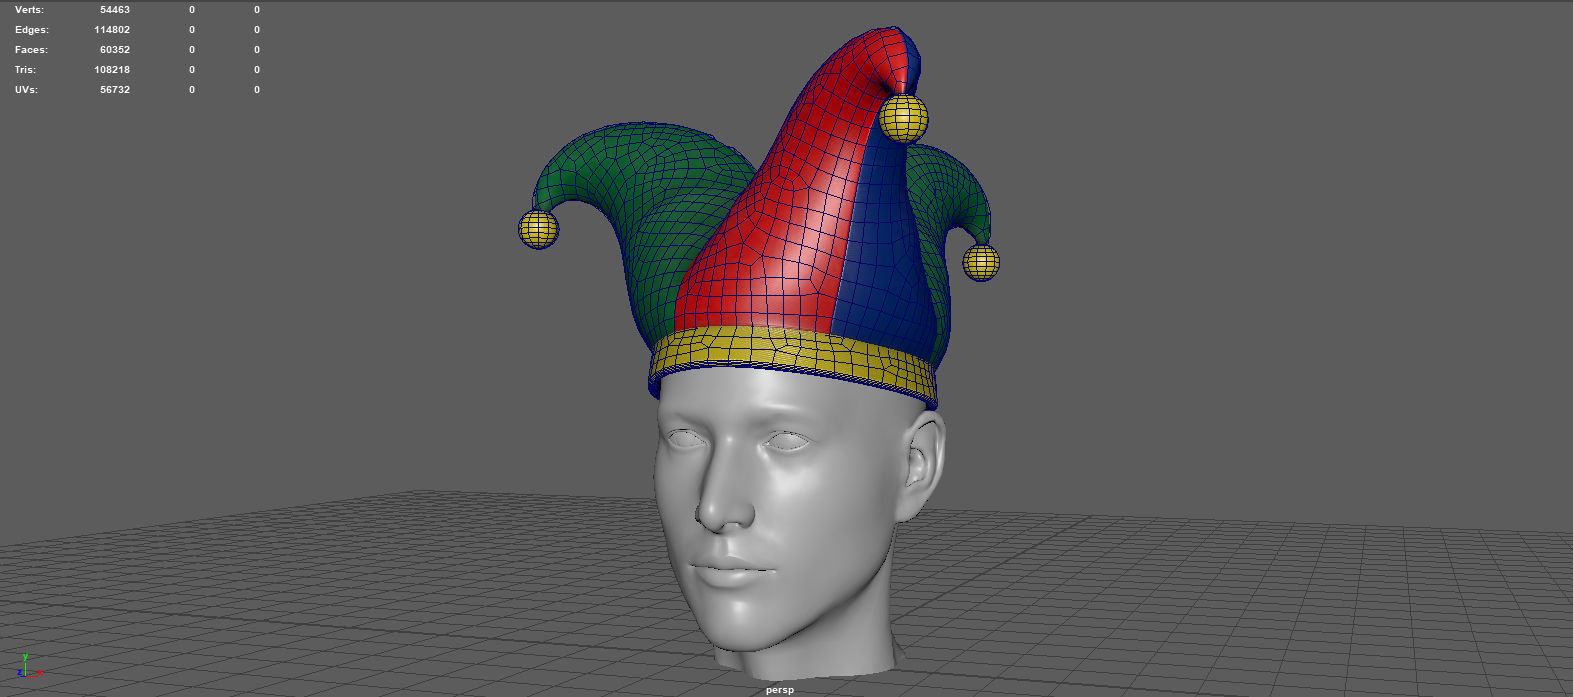Click the Tris: label in HUD
This screenshot has width=1573, height=697.
coord(25,69)
